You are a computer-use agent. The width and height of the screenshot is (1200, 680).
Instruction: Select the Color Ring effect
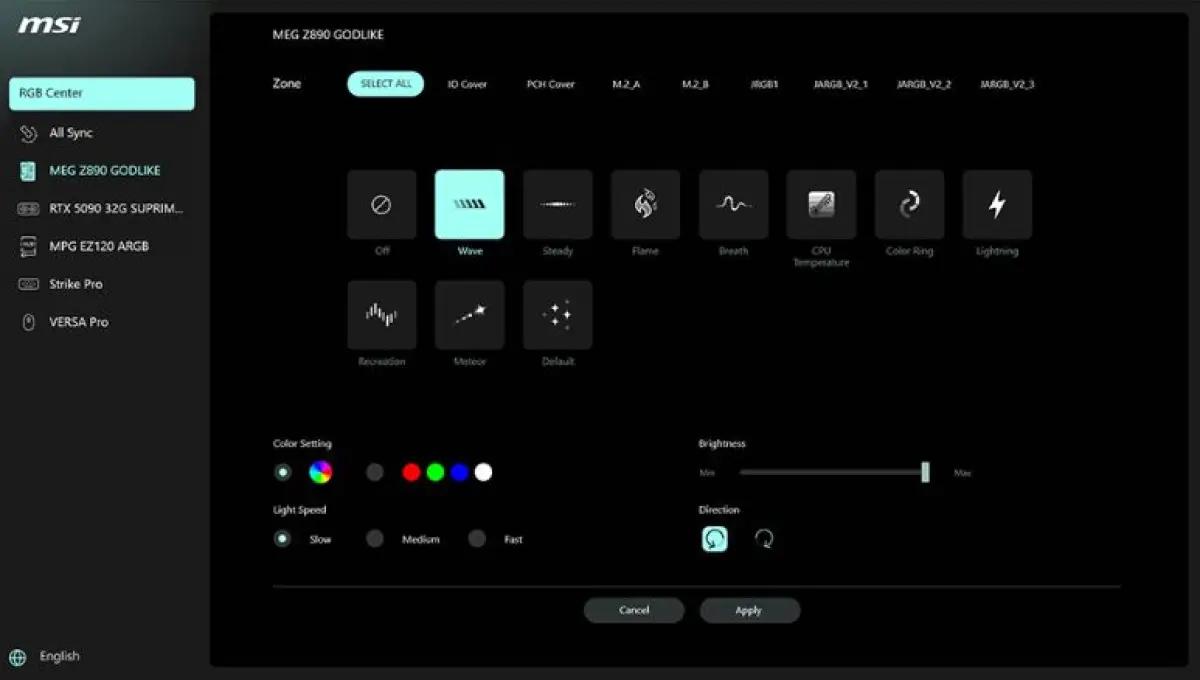909,205
